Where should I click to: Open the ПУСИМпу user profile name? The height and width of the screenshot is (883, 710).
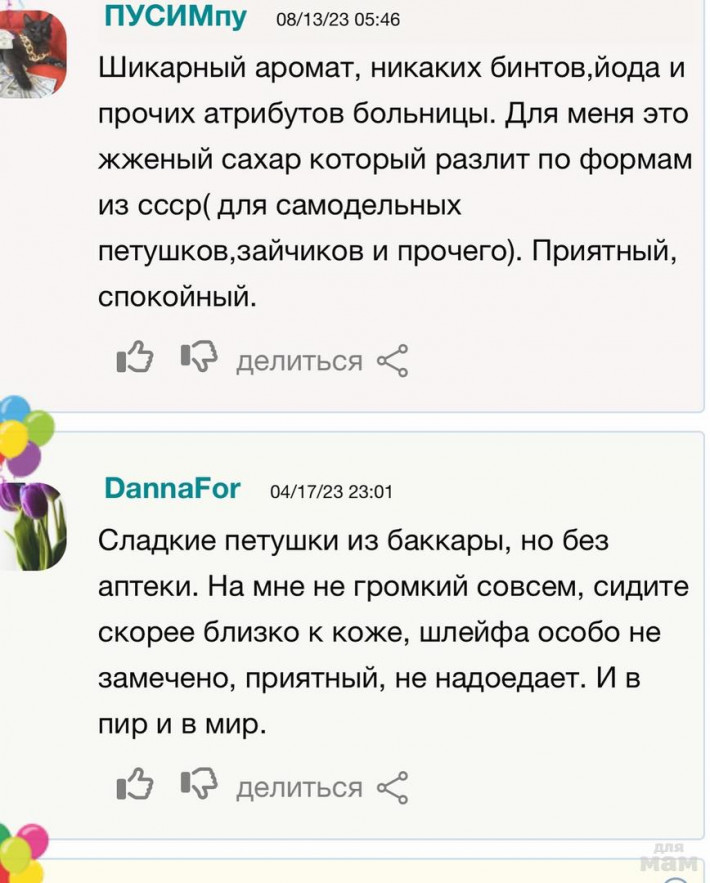(x=176, y=16)
